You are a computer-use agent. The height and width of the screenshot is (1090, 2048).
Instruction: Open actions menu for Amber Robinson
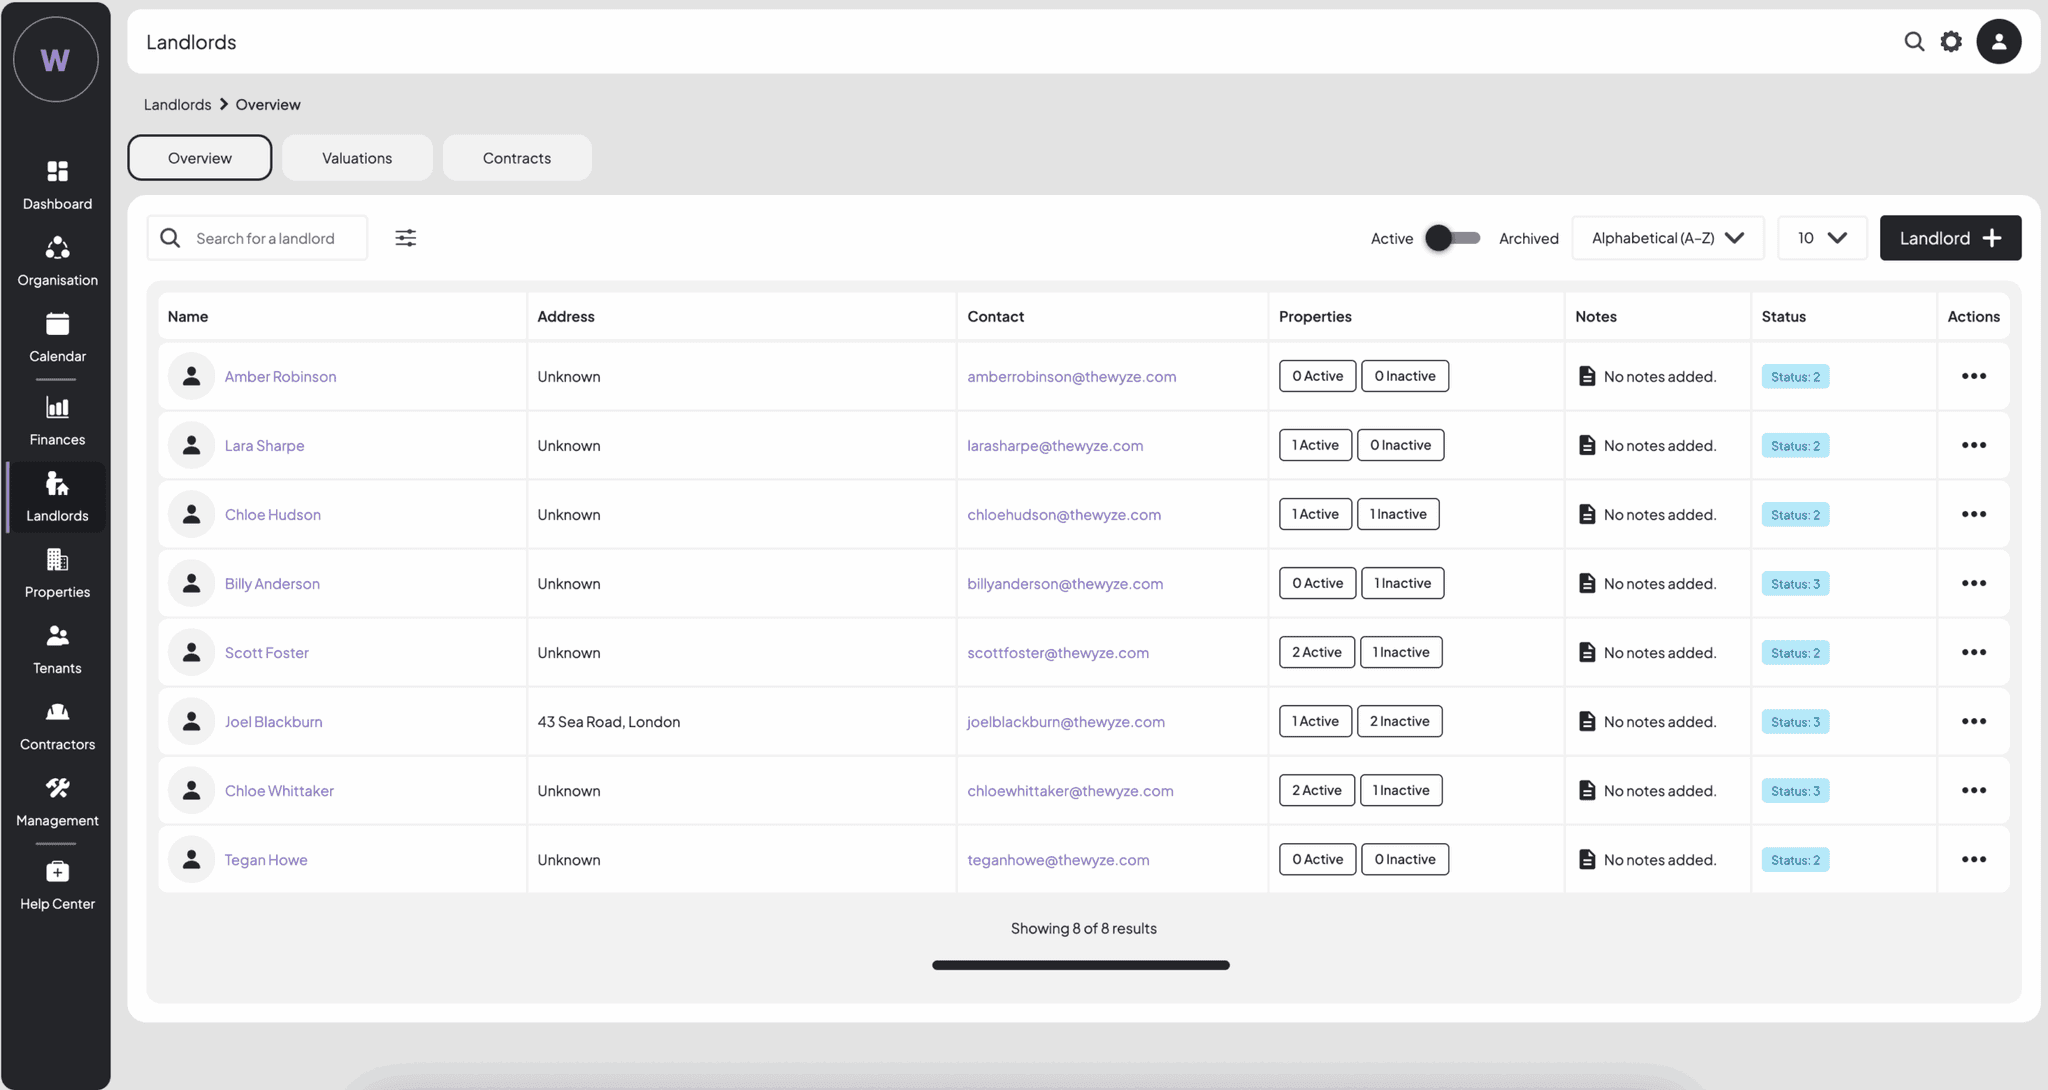pyautogui.click(x=1973, y=376)
